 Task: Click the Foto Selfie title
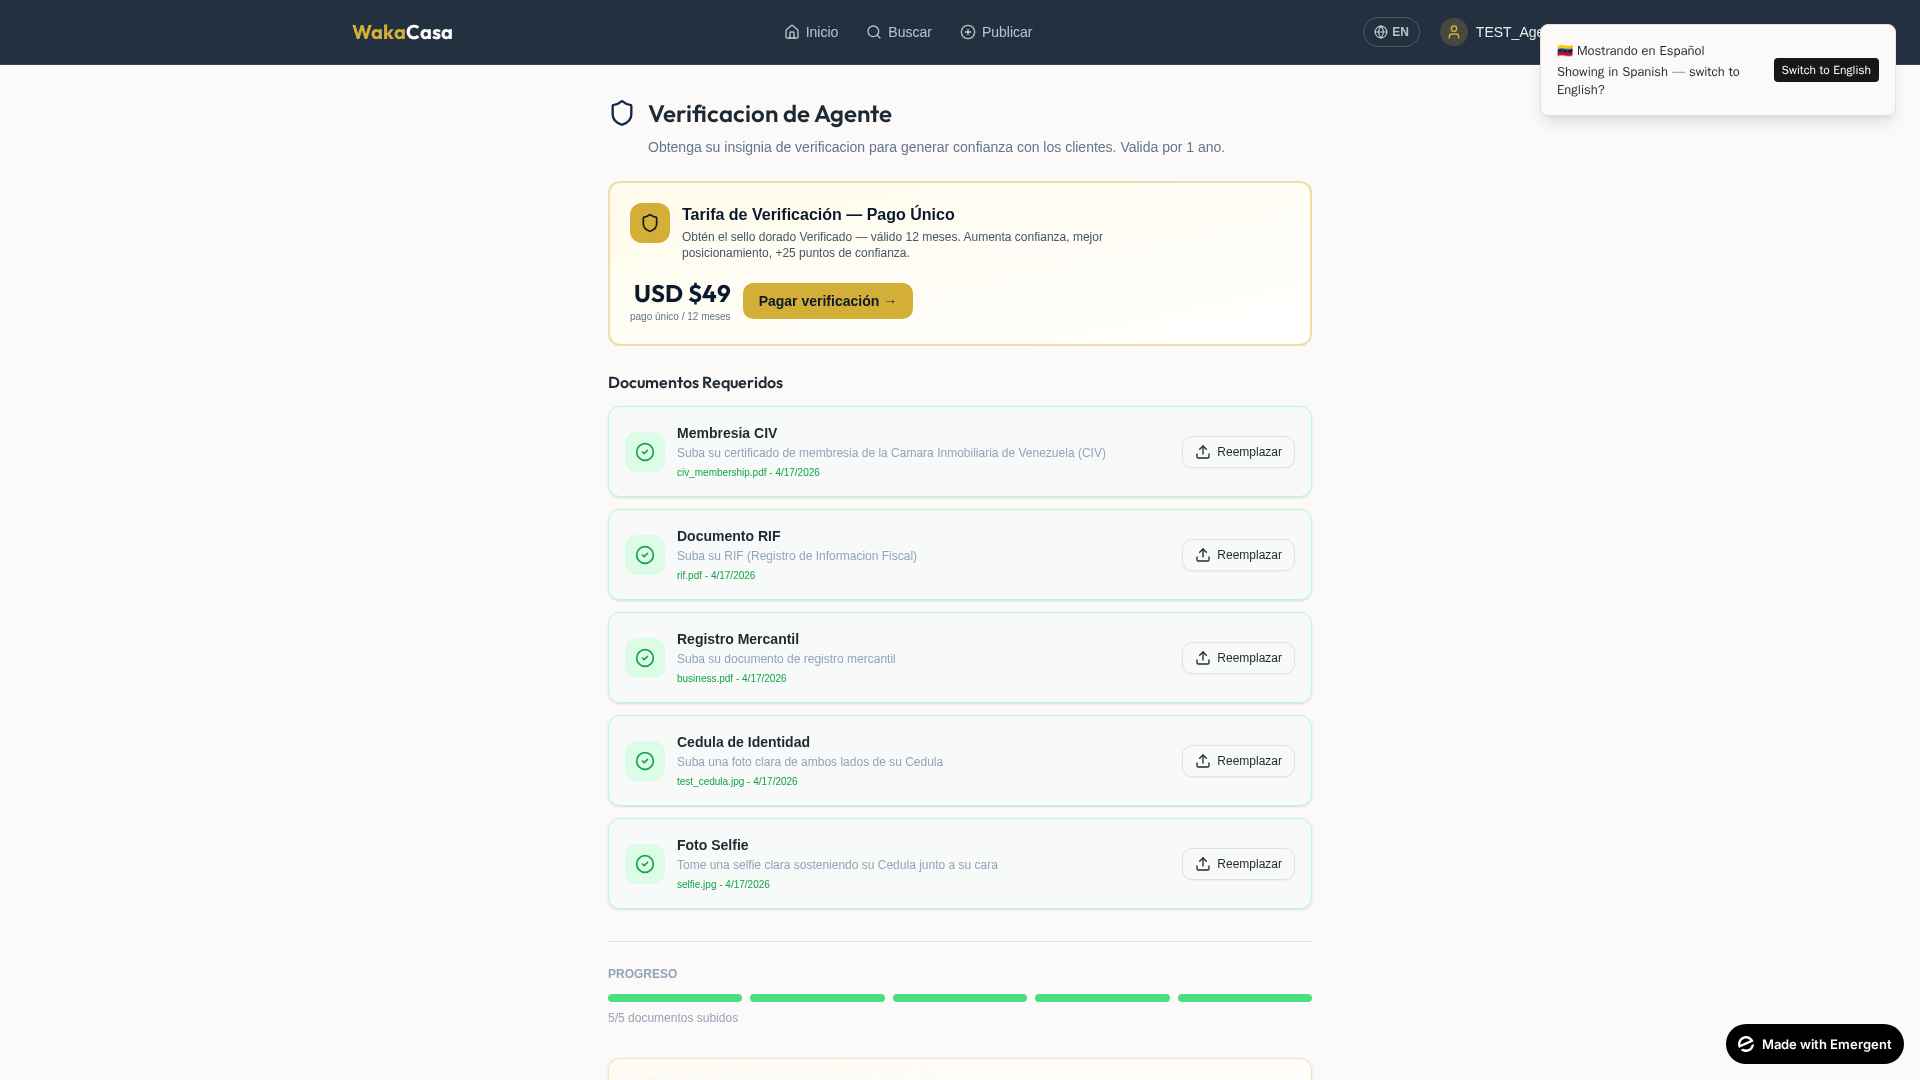pyautogui.click(x=712, y=845)
